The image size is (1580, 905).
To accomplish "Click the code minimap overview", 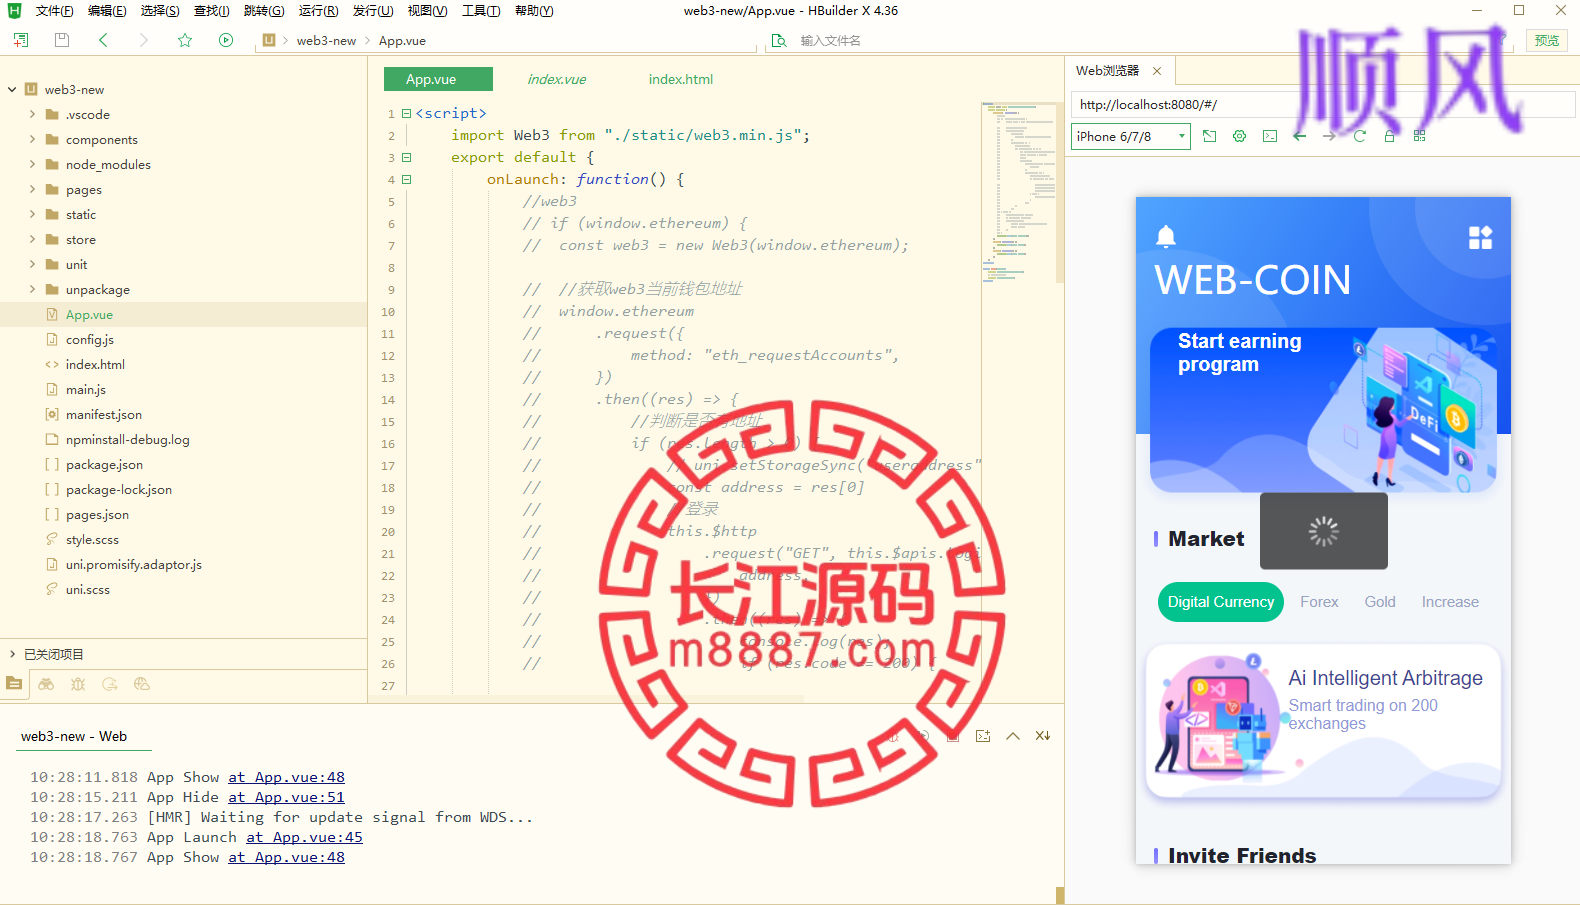I will (1018, 192).
